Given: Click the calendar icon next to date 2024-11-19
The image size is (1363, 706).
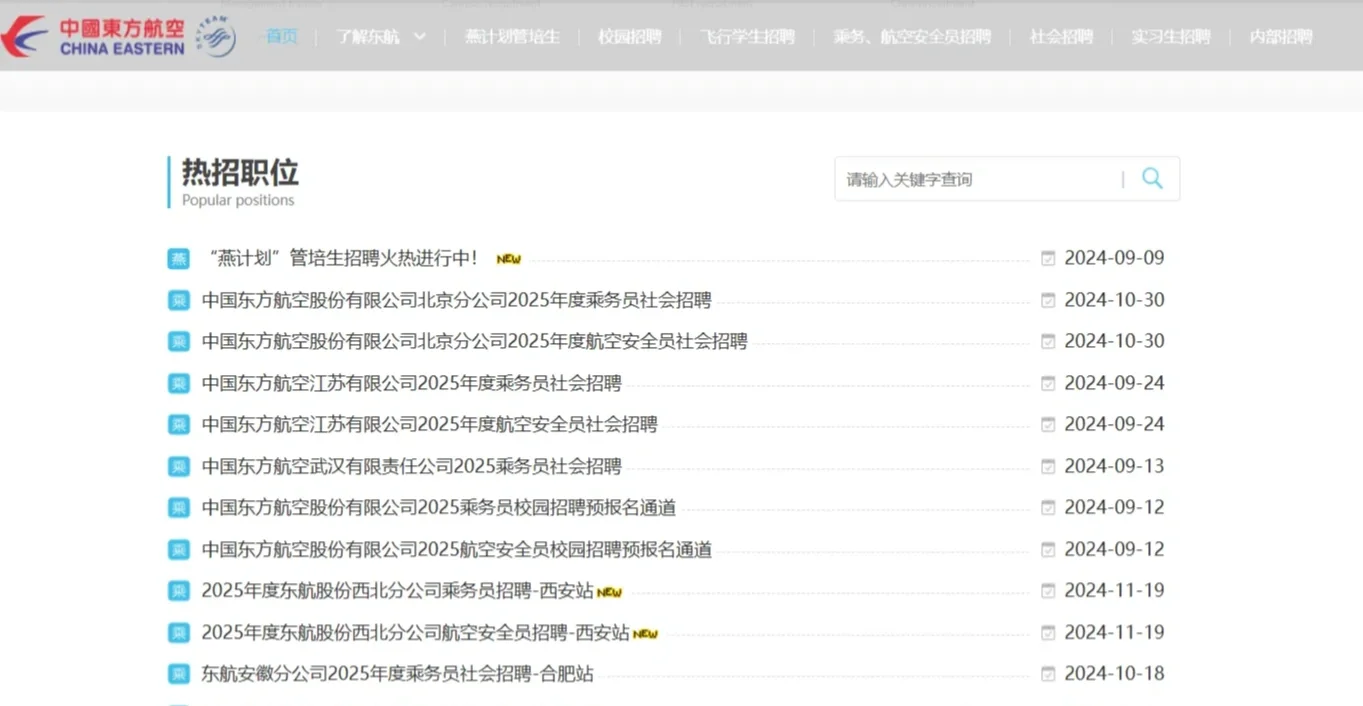Looking at the screenshot, I should pyautogui.click(x=1047, y=590).
